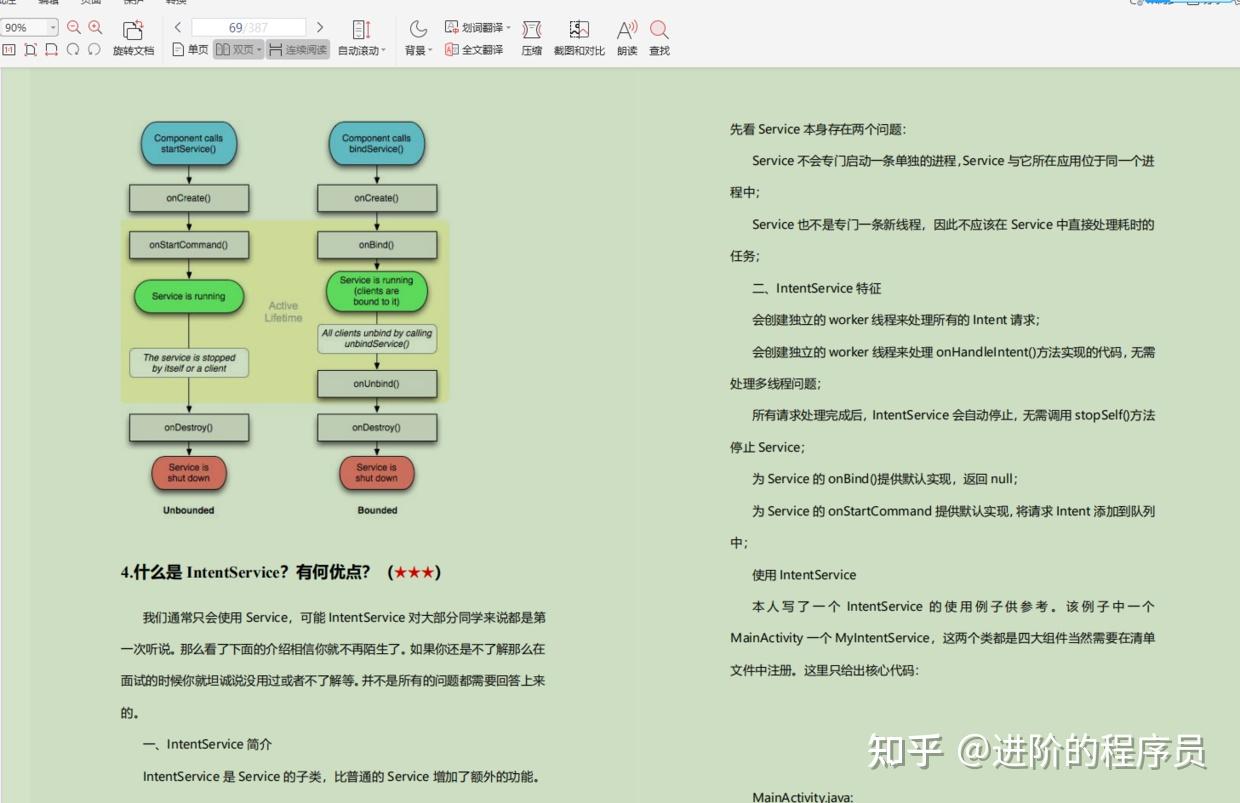Image resolution: width=1240 pixels, height=803 pixels.
Task: Open the 双页 dropdown arrow
Action: 259,50
